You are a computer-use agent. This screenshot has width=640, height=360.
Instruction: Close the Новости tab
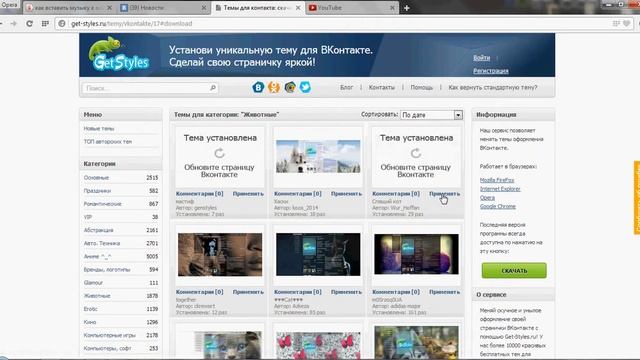click(x=204, y=8)
